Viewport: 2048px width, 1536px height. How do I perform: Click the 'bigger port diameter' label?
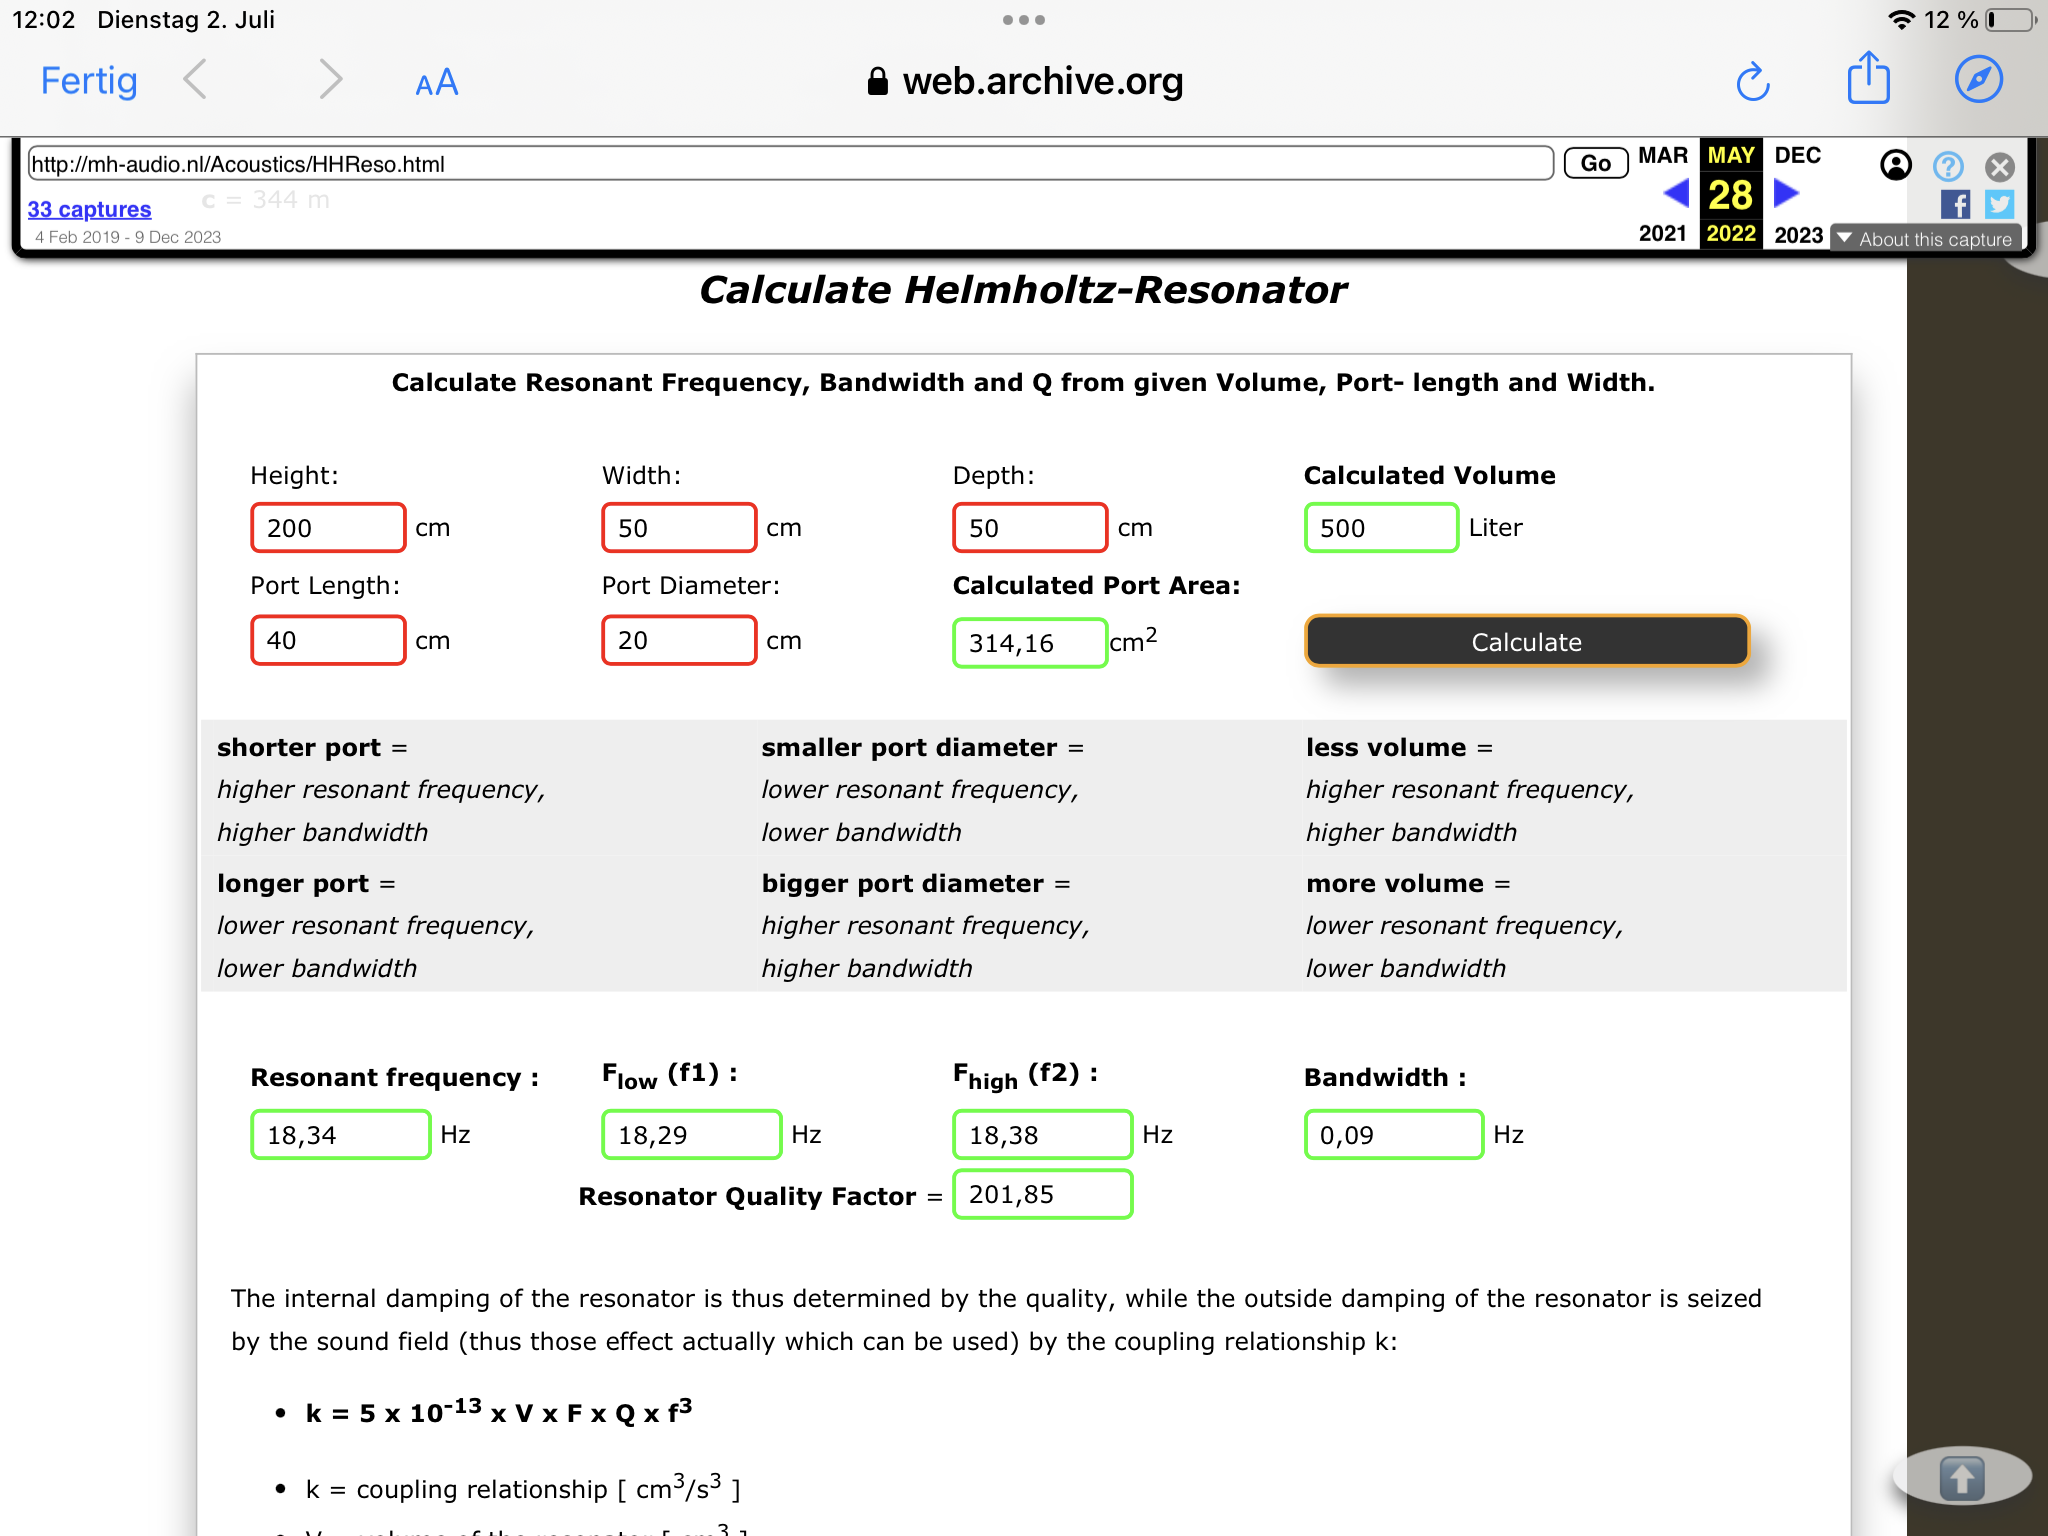[x=903, y=884]
